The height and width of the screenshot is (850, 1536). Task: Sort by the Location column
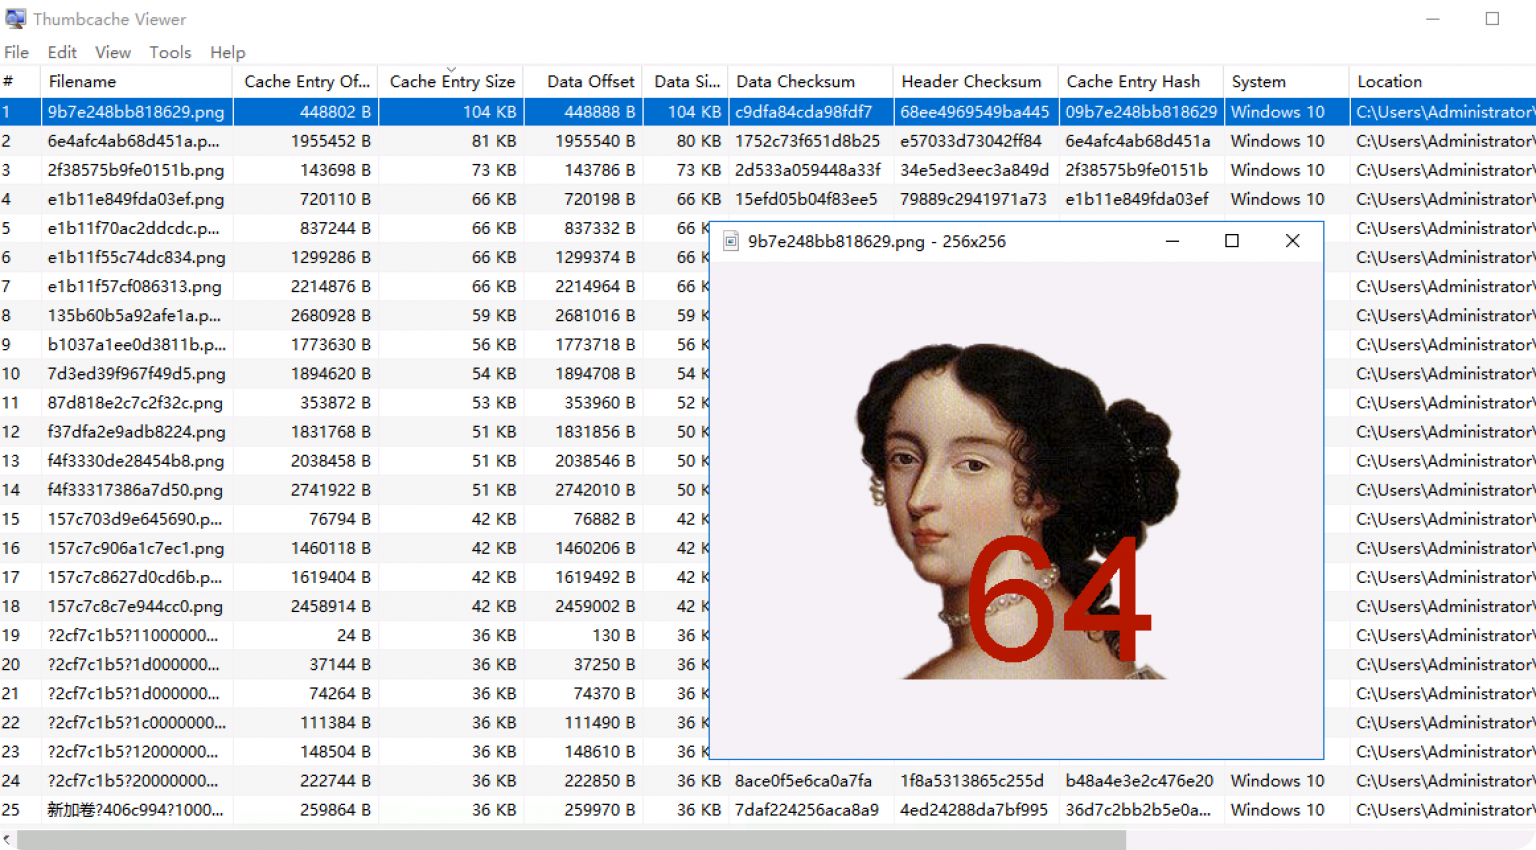pos(1389,81)
